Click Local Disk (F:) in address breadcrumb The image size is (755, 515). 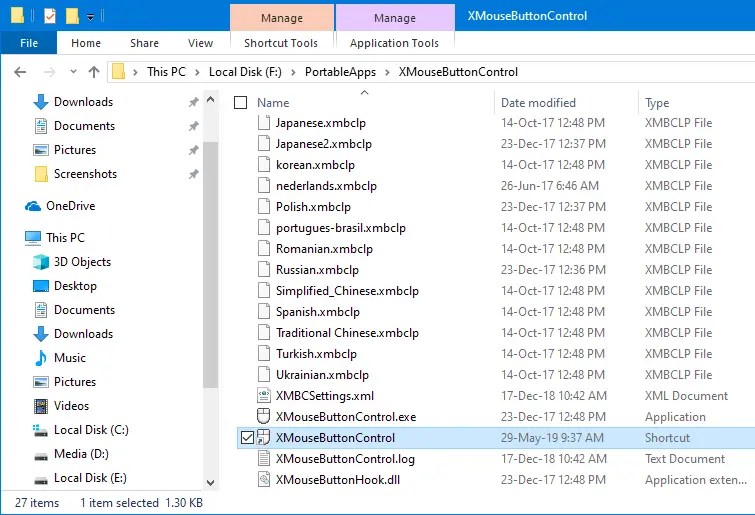pos(242,72)
